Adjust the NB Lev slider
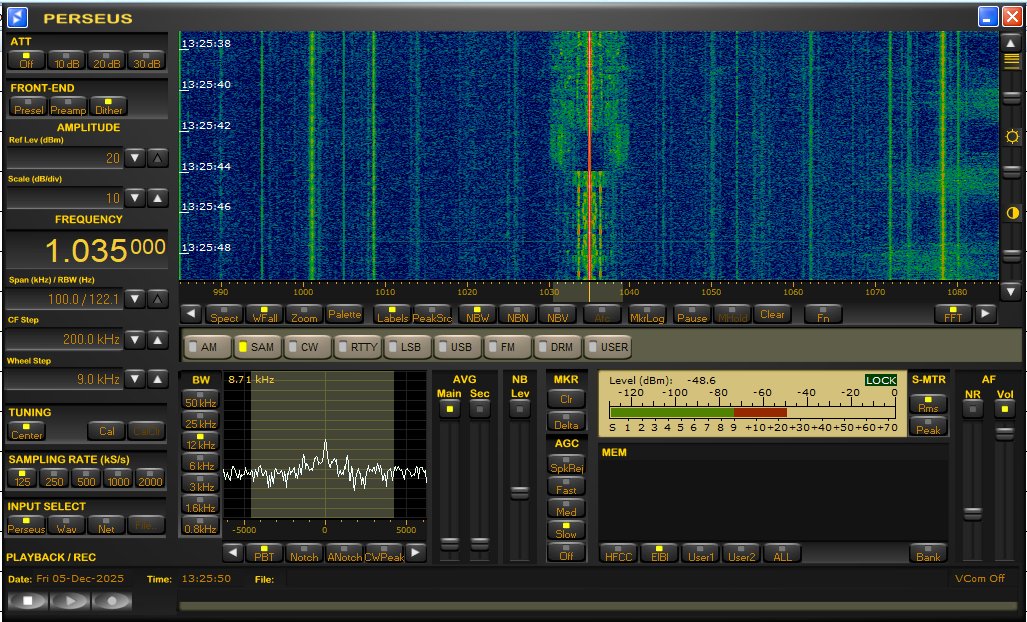Viewport: 1027px width, 622px height. (519, 492)
